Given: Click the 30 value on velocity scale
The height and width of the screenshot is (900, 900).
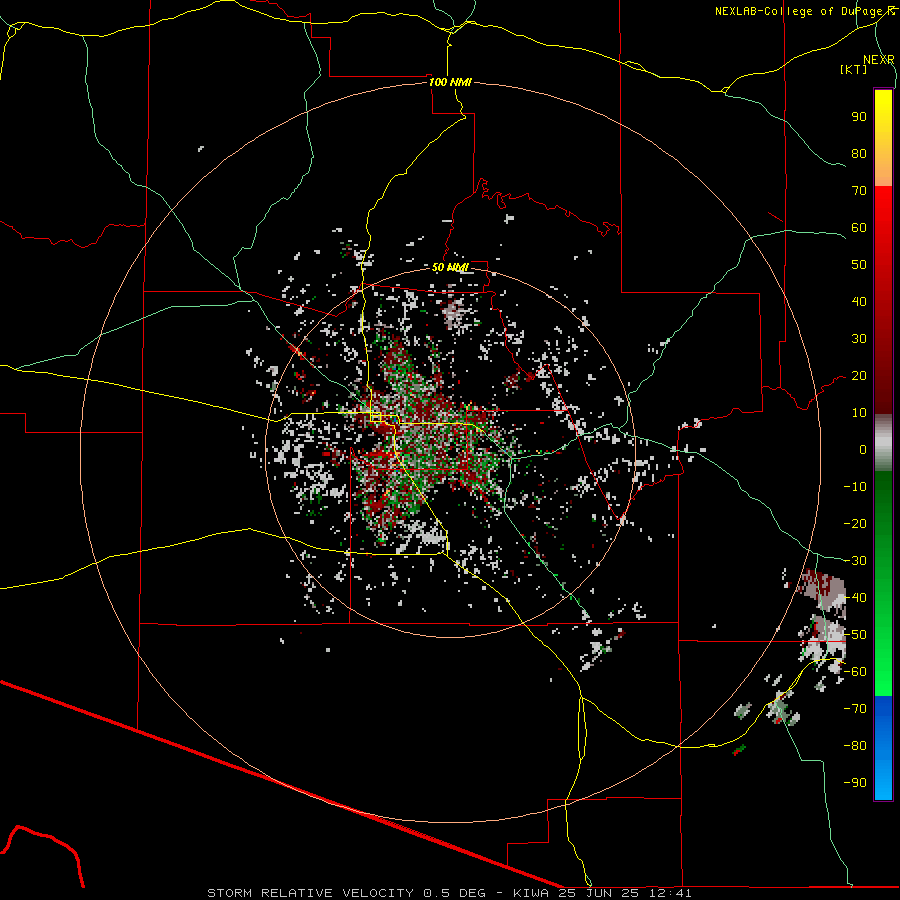Looking at the screenshot, I should [x=859, y=339].
